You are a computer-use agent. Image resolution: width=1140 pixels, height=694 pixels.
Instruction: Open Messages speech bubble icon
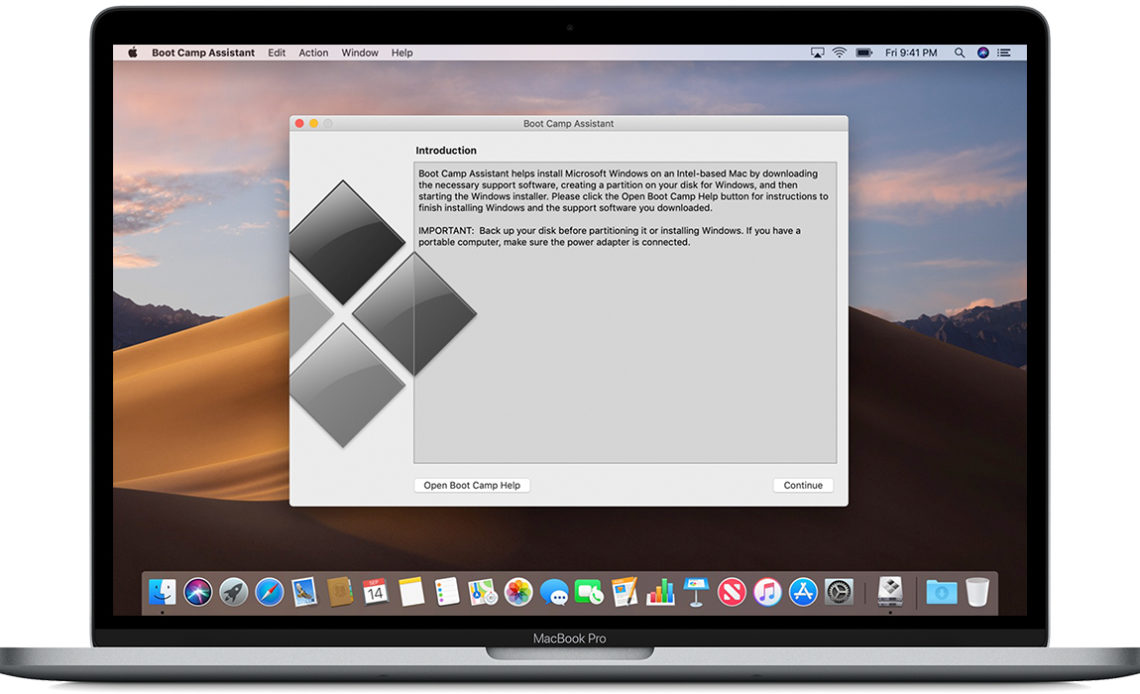point(554,592)
